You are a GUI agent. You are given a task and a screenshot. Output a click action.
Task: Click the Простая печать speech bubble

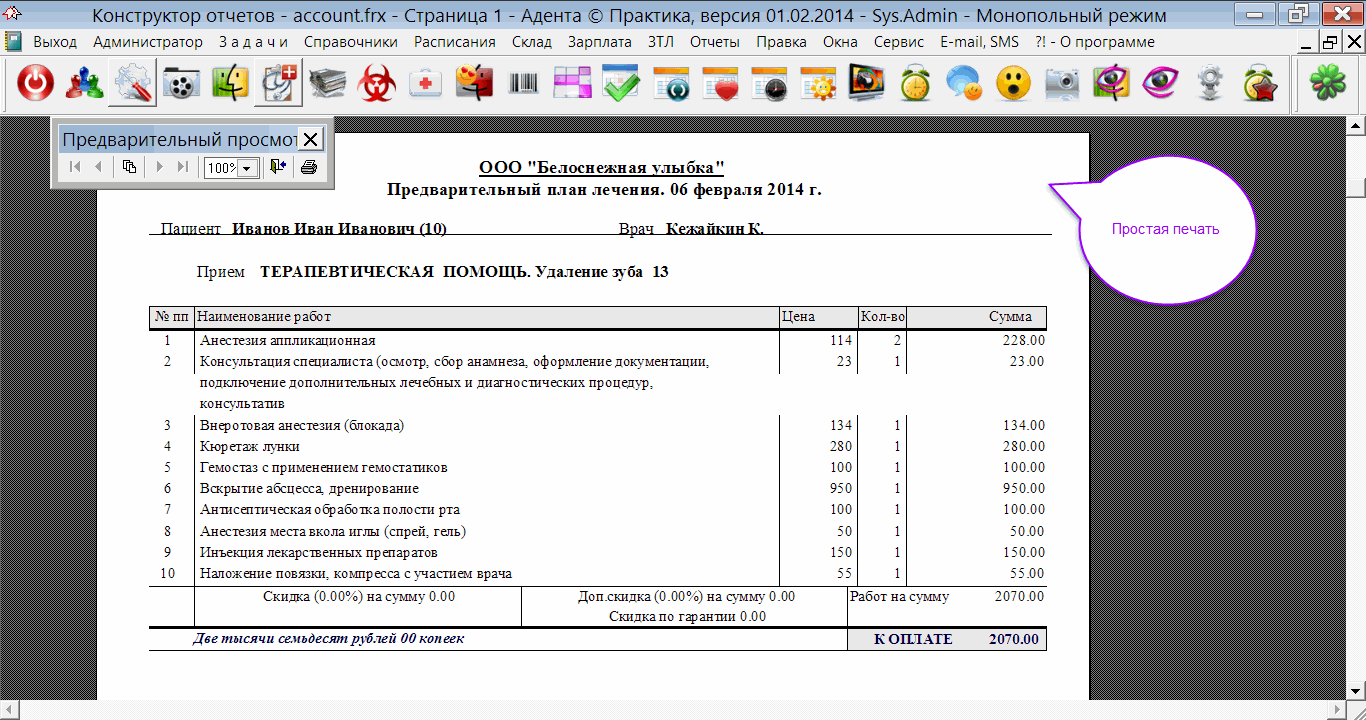tap(1165, 229)
